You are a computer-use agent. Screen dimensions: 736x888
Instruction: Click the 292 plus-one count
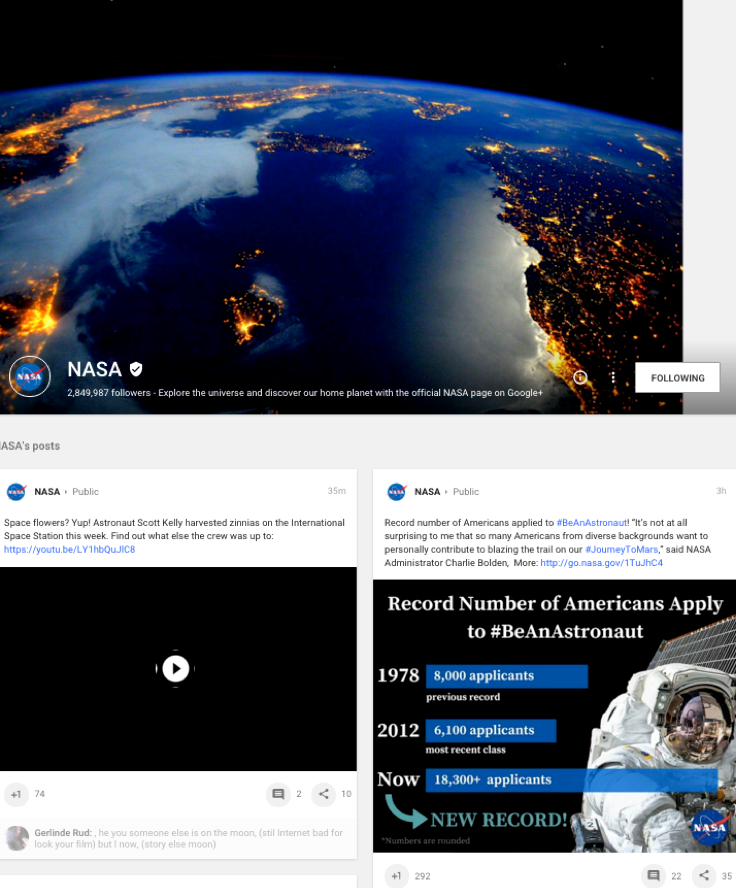click(422, 876)
